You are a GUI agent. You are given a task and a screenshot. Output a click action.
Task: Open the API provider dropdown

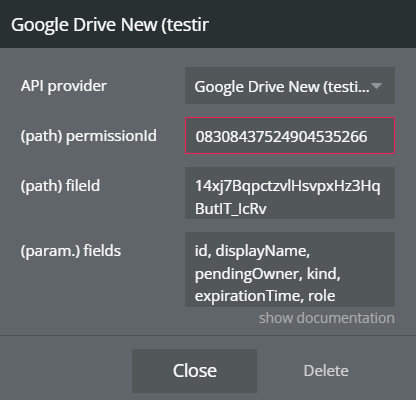pyautogui.click(x=290, y=86)
